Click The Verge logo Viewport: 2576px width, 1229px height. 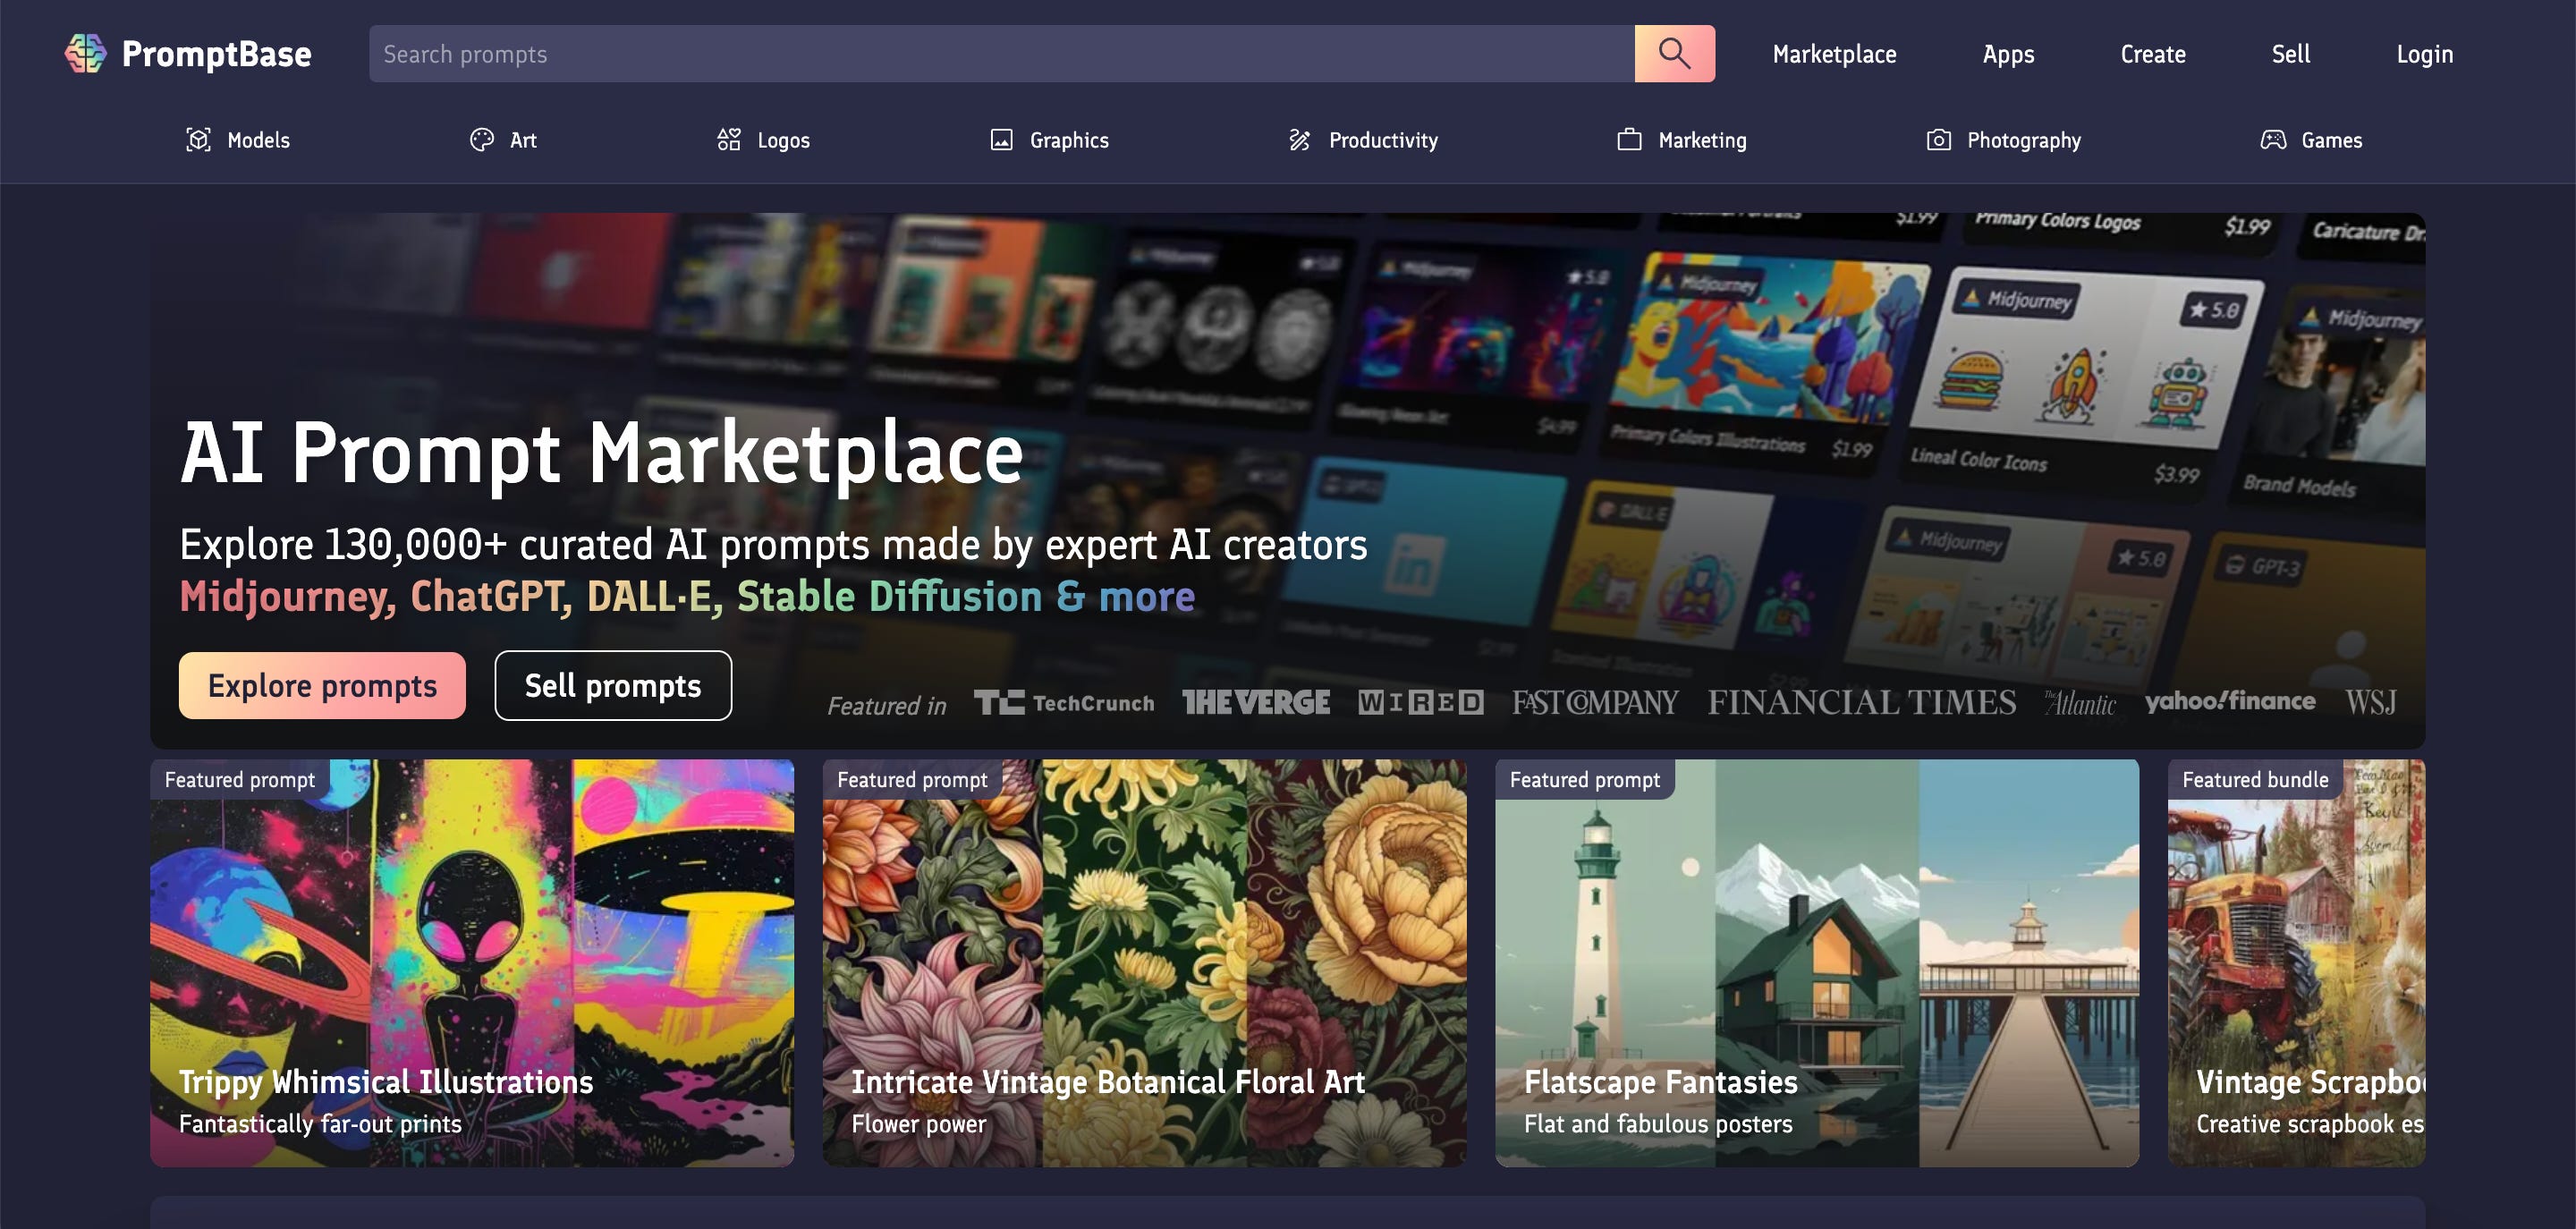pos(1256,703)
